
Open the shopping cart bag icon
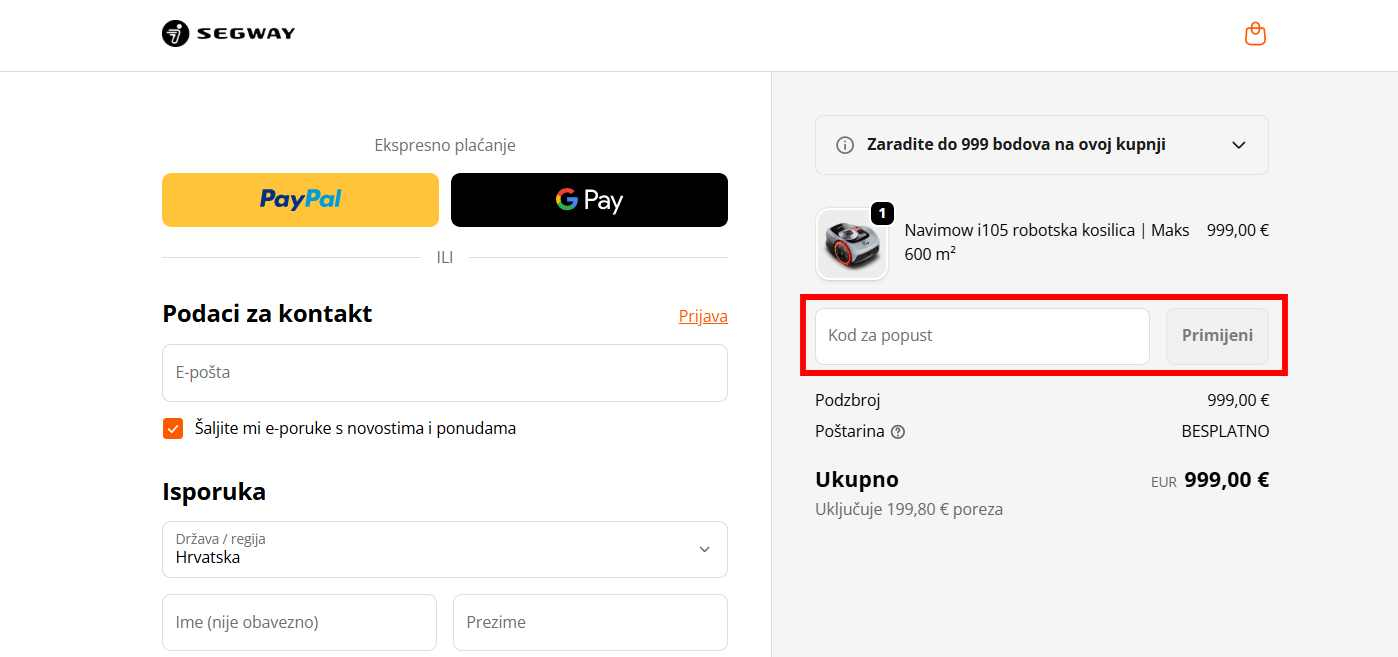coord(1255,33)
